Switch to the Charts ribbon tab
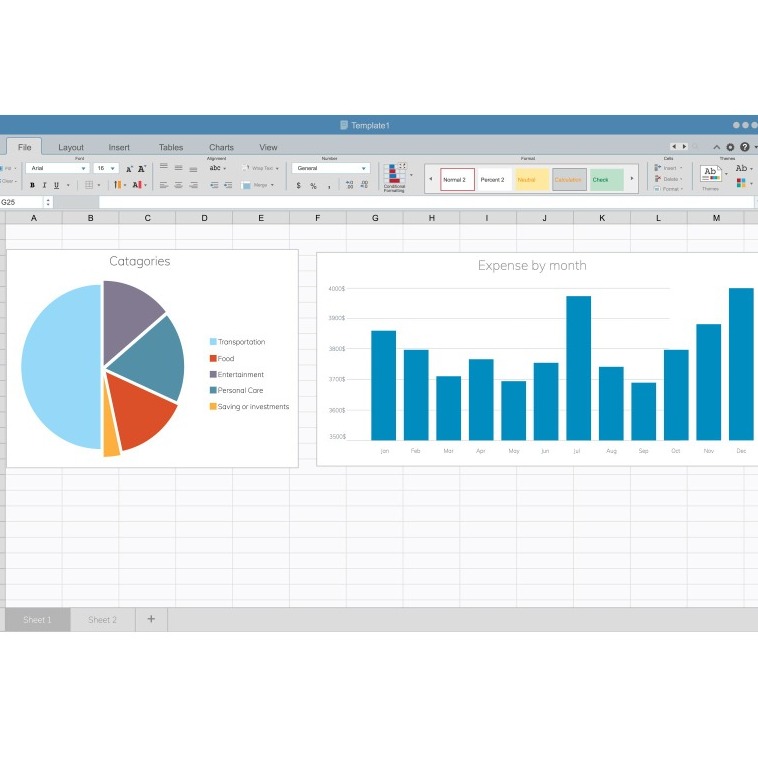The image size is (758, 758). [x=221, y=147]
